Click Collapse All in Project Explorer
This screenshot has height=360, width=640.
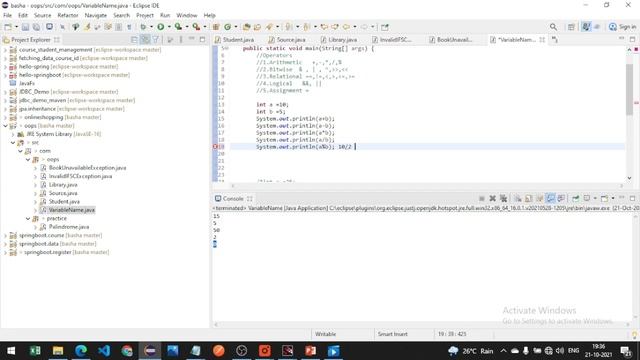coord(134,40)
